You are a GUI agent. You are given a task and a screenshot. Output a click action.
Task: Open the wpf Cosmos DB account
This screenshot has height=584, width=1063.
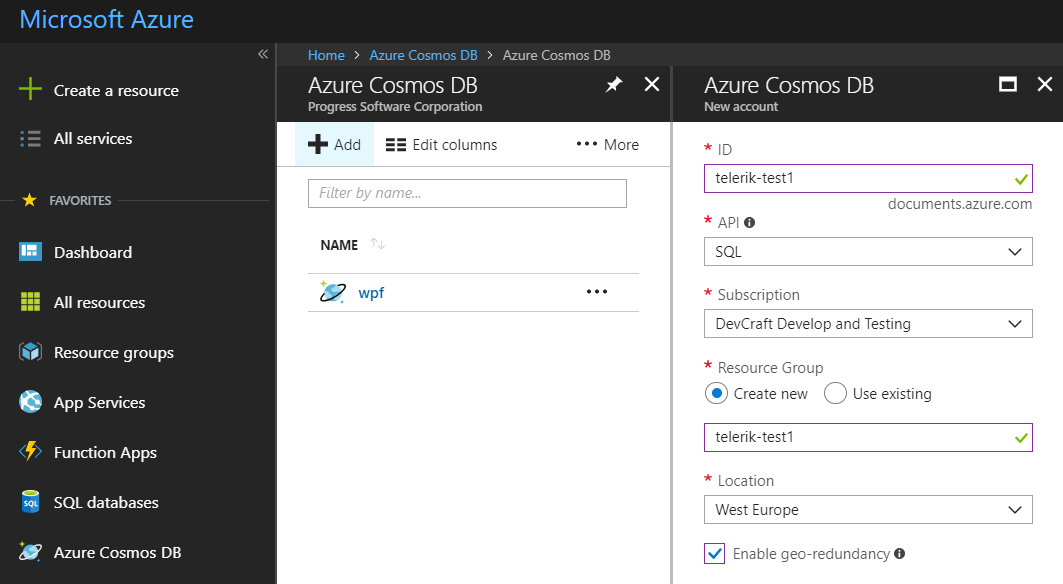[371, 292]
